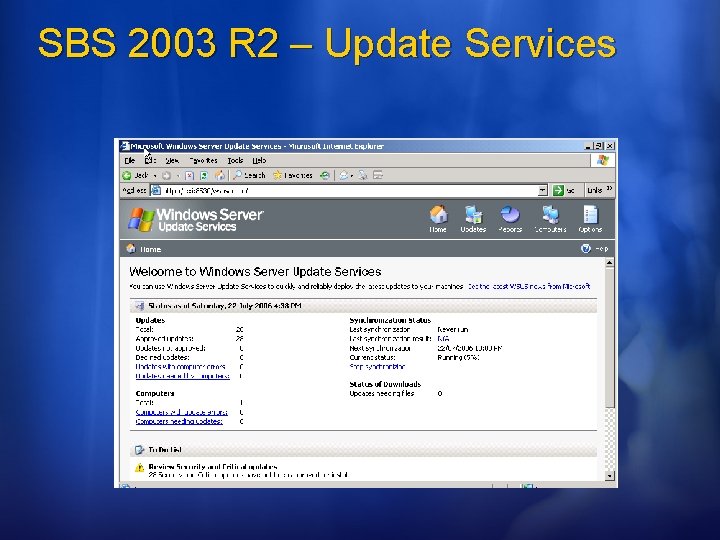Open the Favorites menu
Viewport: 720px width, 540px height.
pos(203,160)
